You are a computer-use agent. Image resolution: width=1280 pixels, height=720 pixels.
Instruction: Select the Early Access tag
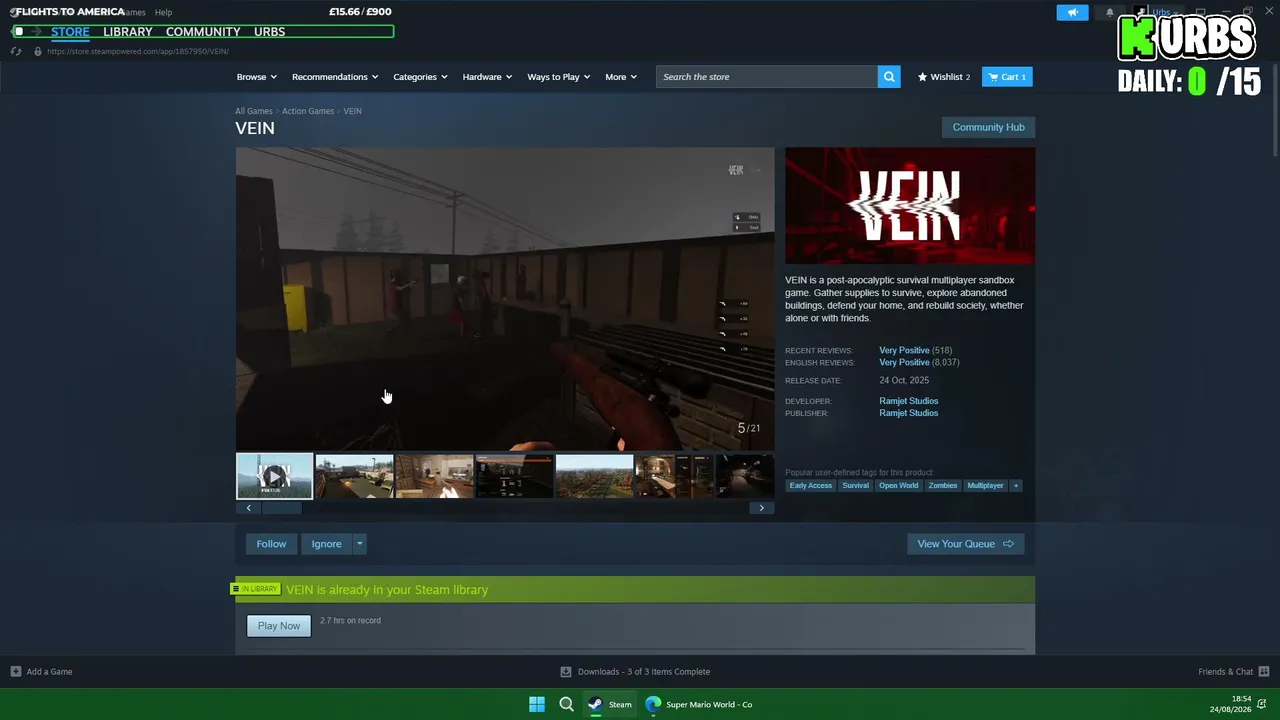811,486
